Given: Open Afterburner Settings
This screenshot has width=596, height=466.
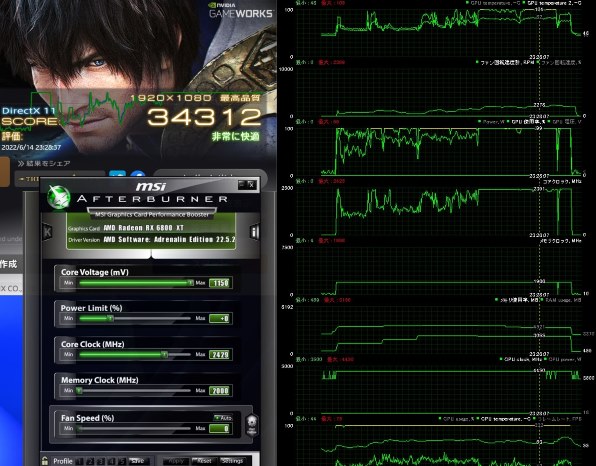Looking at the screenshot, I should click(x=232, y=461).
